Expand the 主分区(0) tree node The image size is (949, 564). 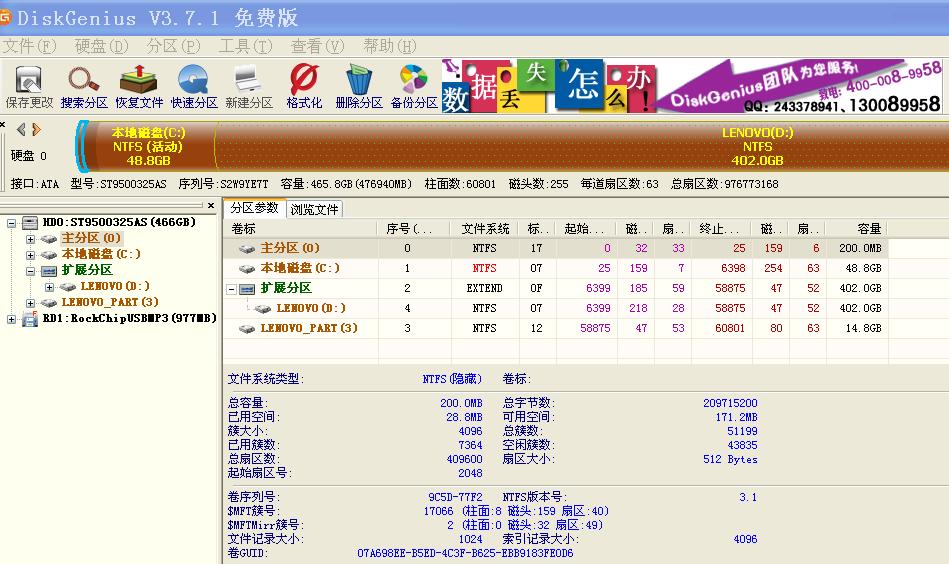tap(30, 239)
